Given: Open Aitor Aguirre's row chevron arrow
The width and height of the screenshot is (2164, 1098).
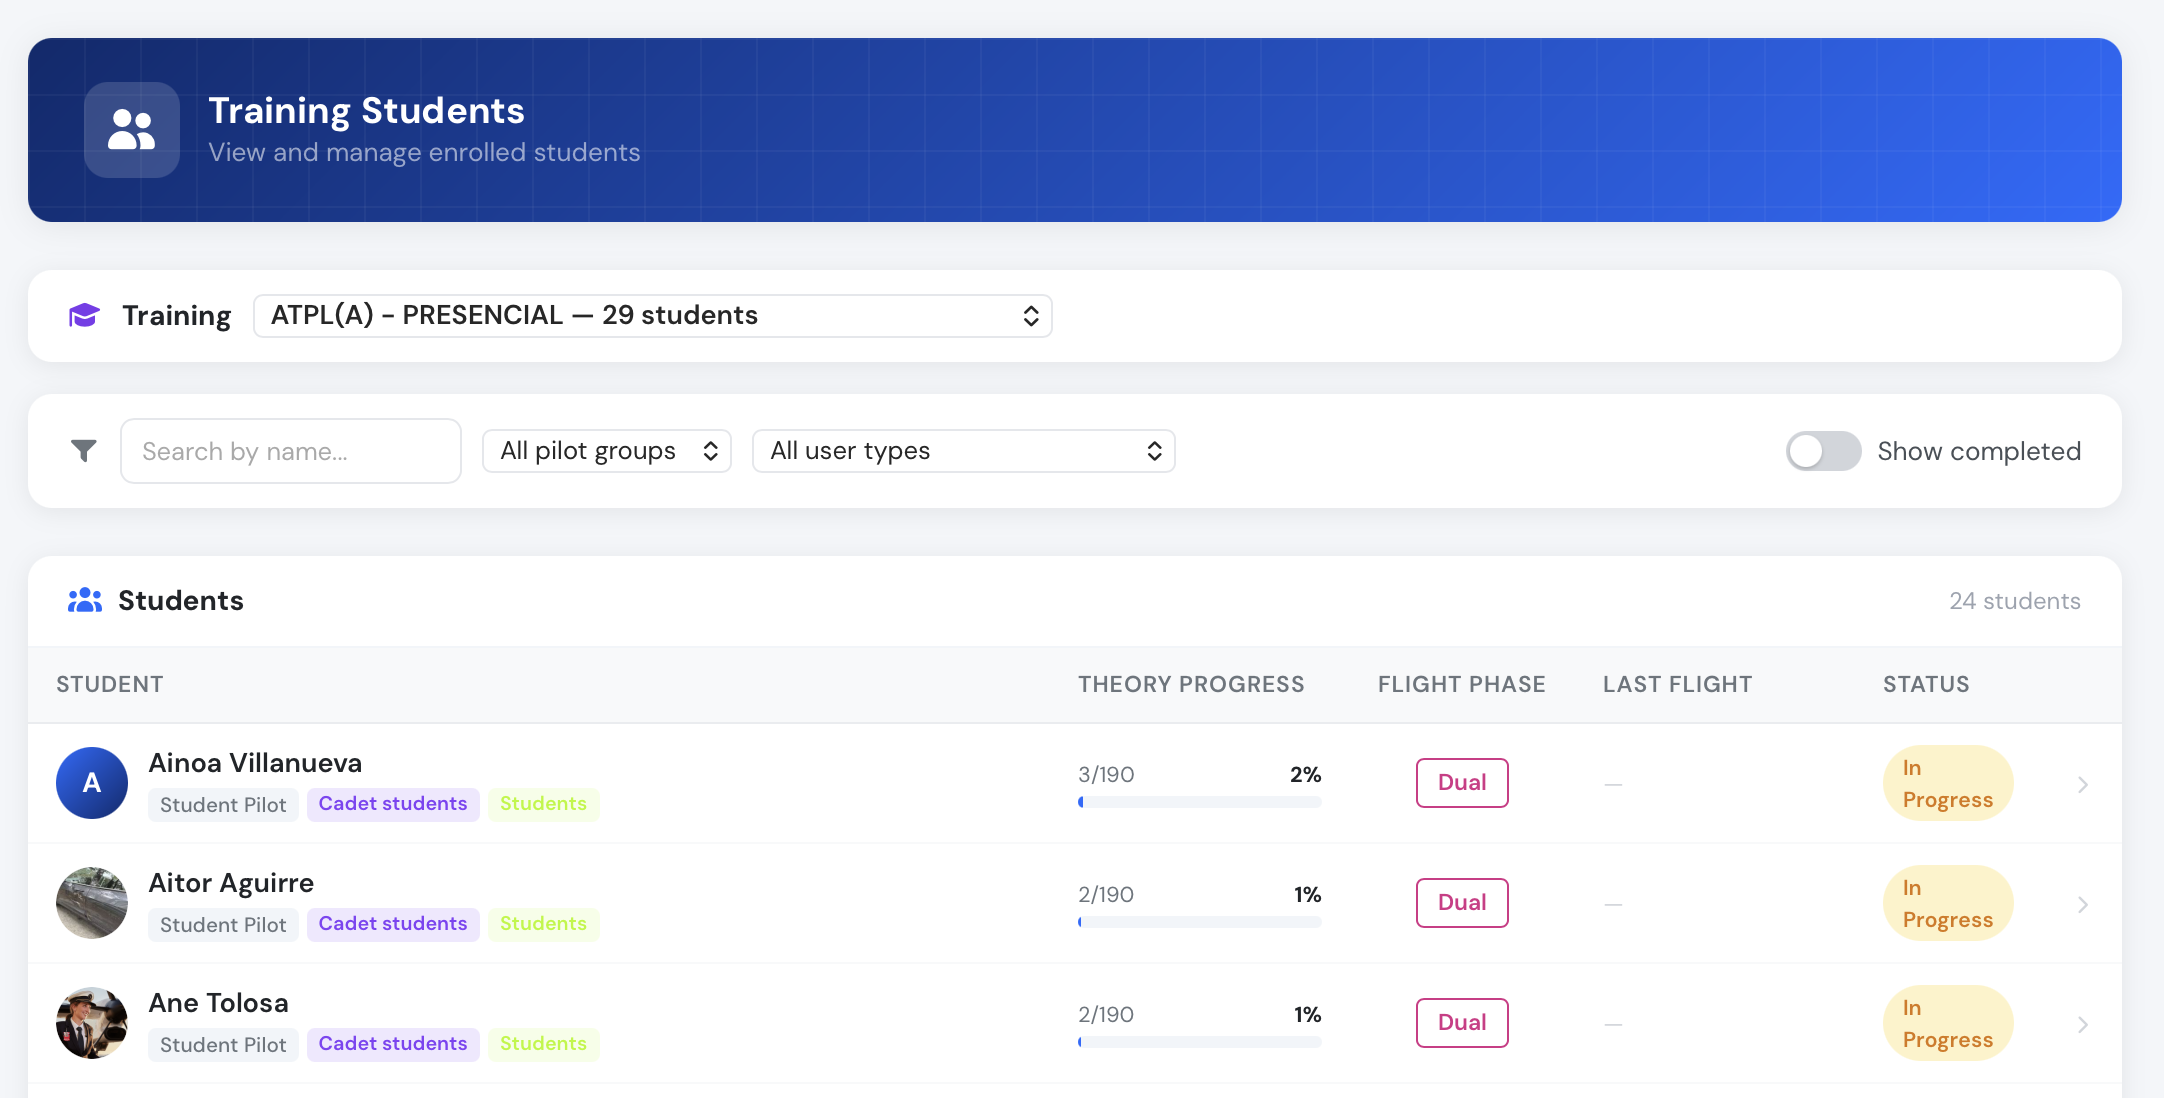Looking at the screenshot, I should click(x=2083, y=905).
